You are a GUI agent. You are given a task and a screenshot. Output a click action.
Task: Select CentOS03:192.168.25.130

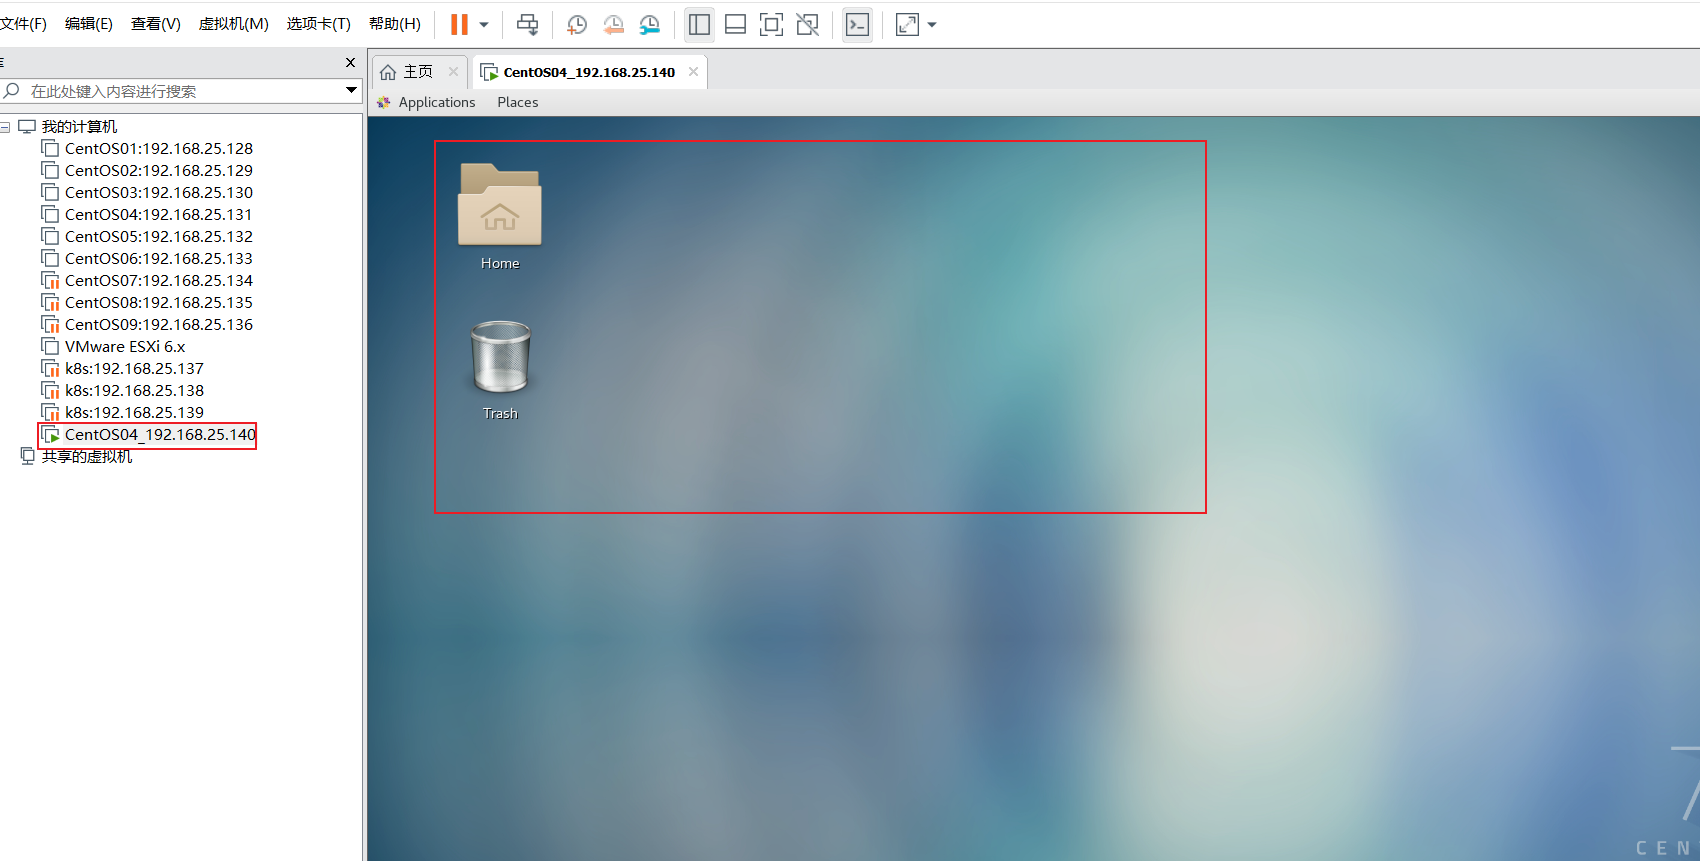coord(159,193)
